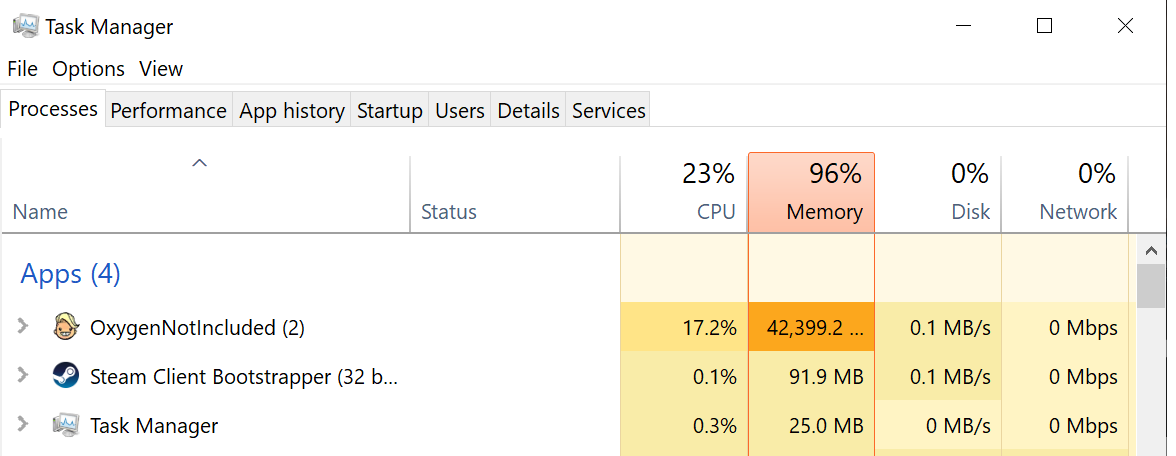This screenshot has width=1176, height=456.
Task: Click the scrollbar up arrow
Action: coord(1151,251)
